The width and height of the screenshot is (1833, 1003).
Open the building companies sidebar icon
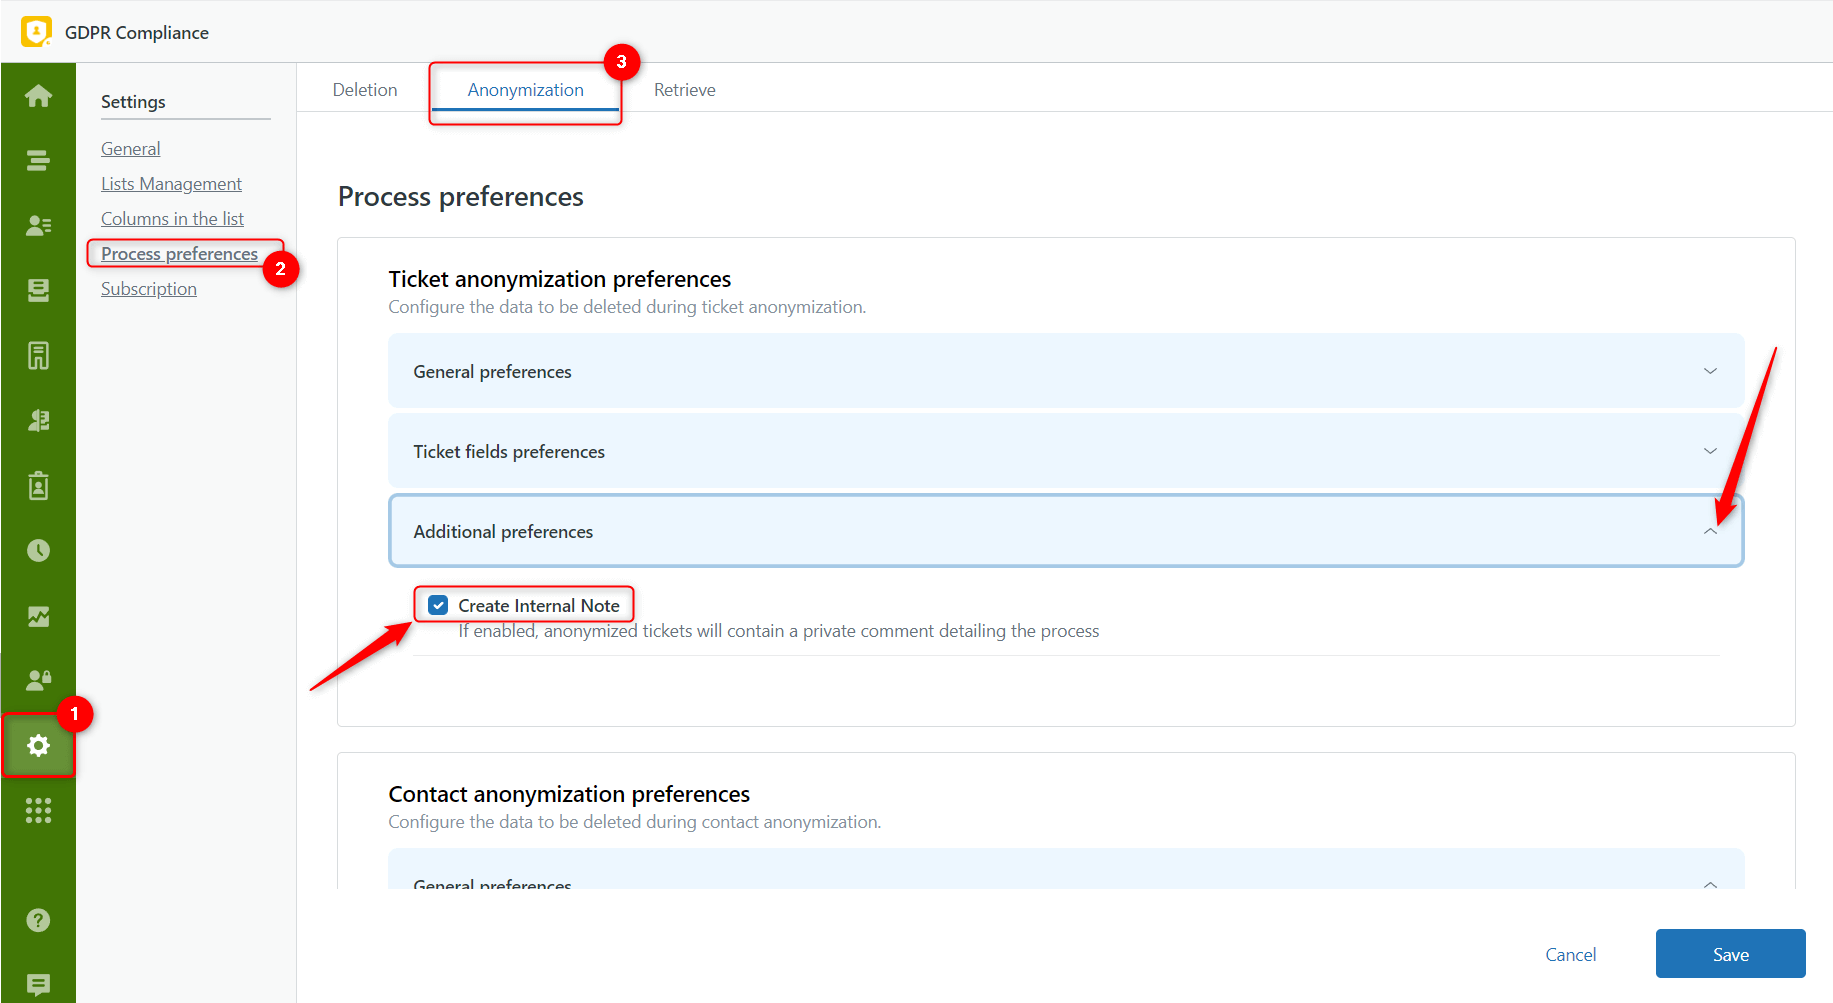pyautogui.click(x=38, y=355)
